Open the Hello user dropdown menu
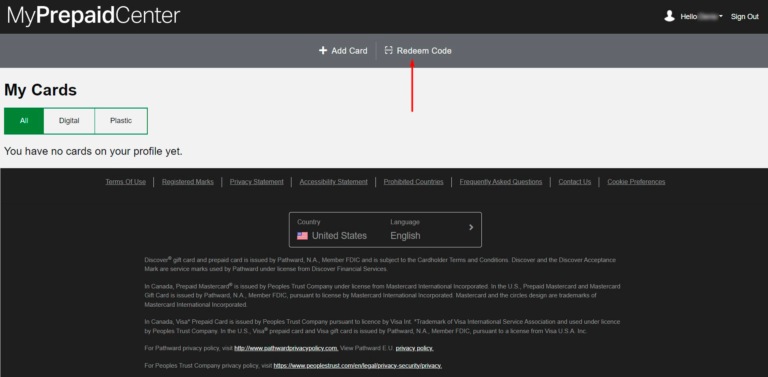768x377 pixels. (x=701, y=17)
